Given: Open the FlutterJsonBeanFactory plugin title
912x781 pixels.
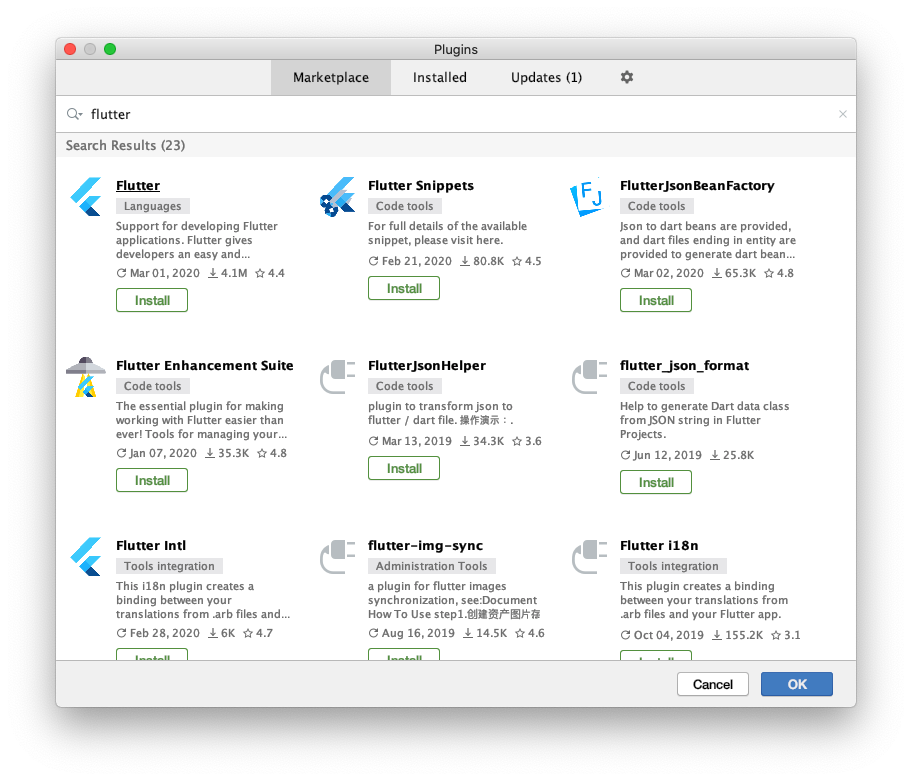Looking at the screenshot, I should click(697, 186).
